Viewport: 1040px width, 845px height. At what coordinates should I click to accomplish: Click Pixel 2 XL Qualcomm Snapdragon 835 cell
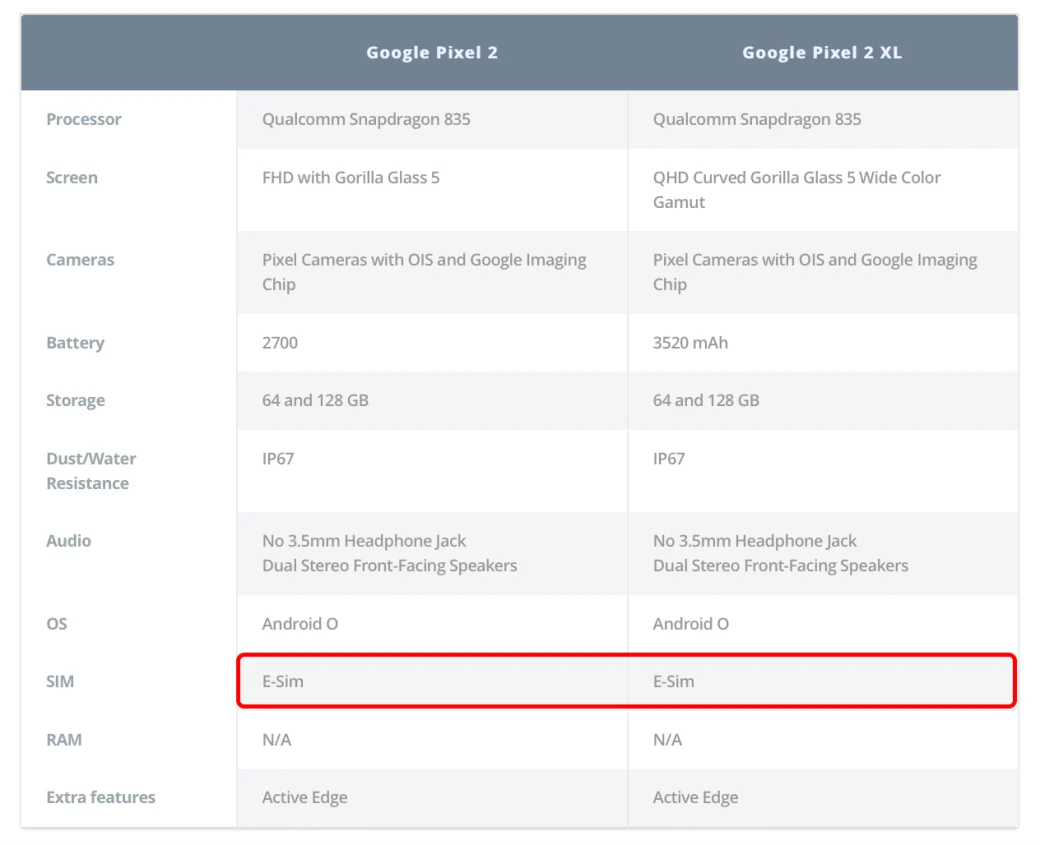[822, 119]
